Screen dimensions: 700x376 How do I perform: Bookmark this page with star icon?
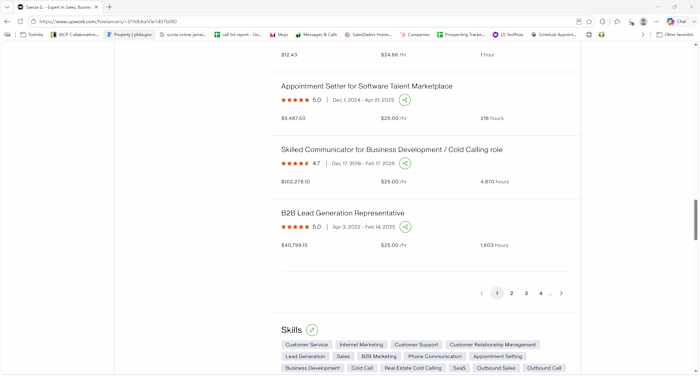(589, 21)
